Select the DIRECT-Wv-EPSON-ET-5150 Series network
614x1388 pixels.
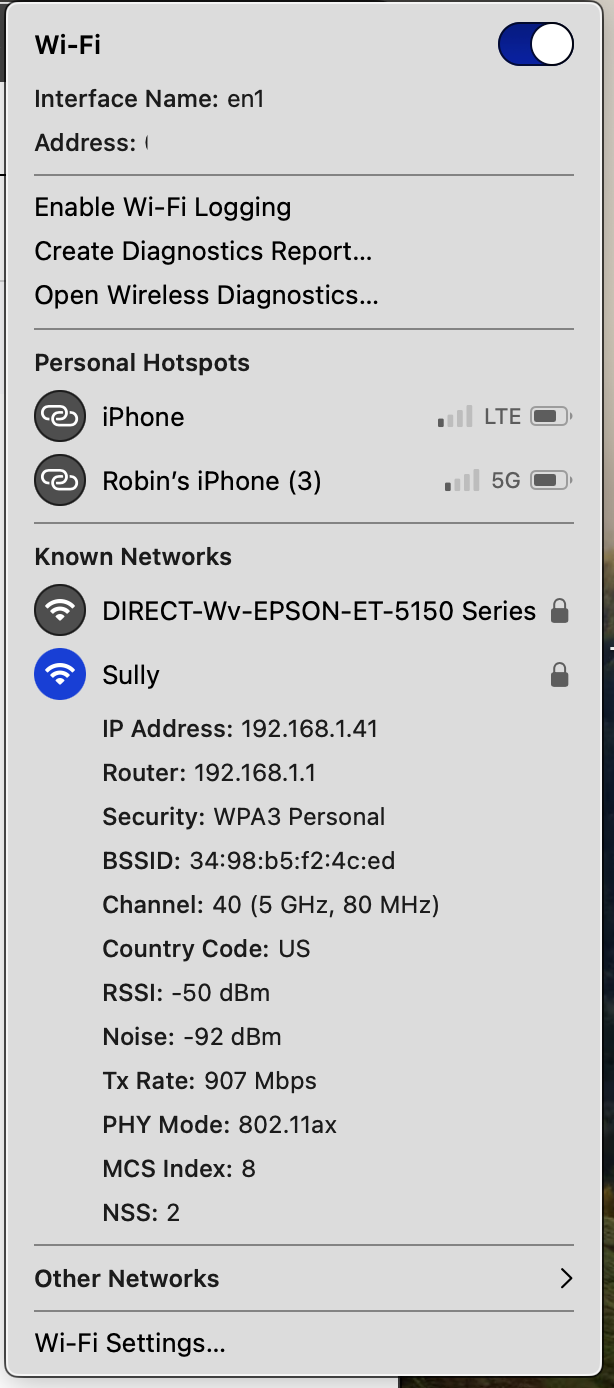point(319,610)
